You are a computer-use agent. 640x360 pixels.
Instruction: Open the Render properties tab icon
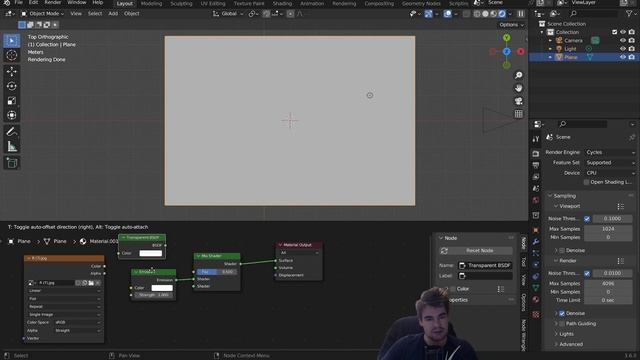(536, 153)
